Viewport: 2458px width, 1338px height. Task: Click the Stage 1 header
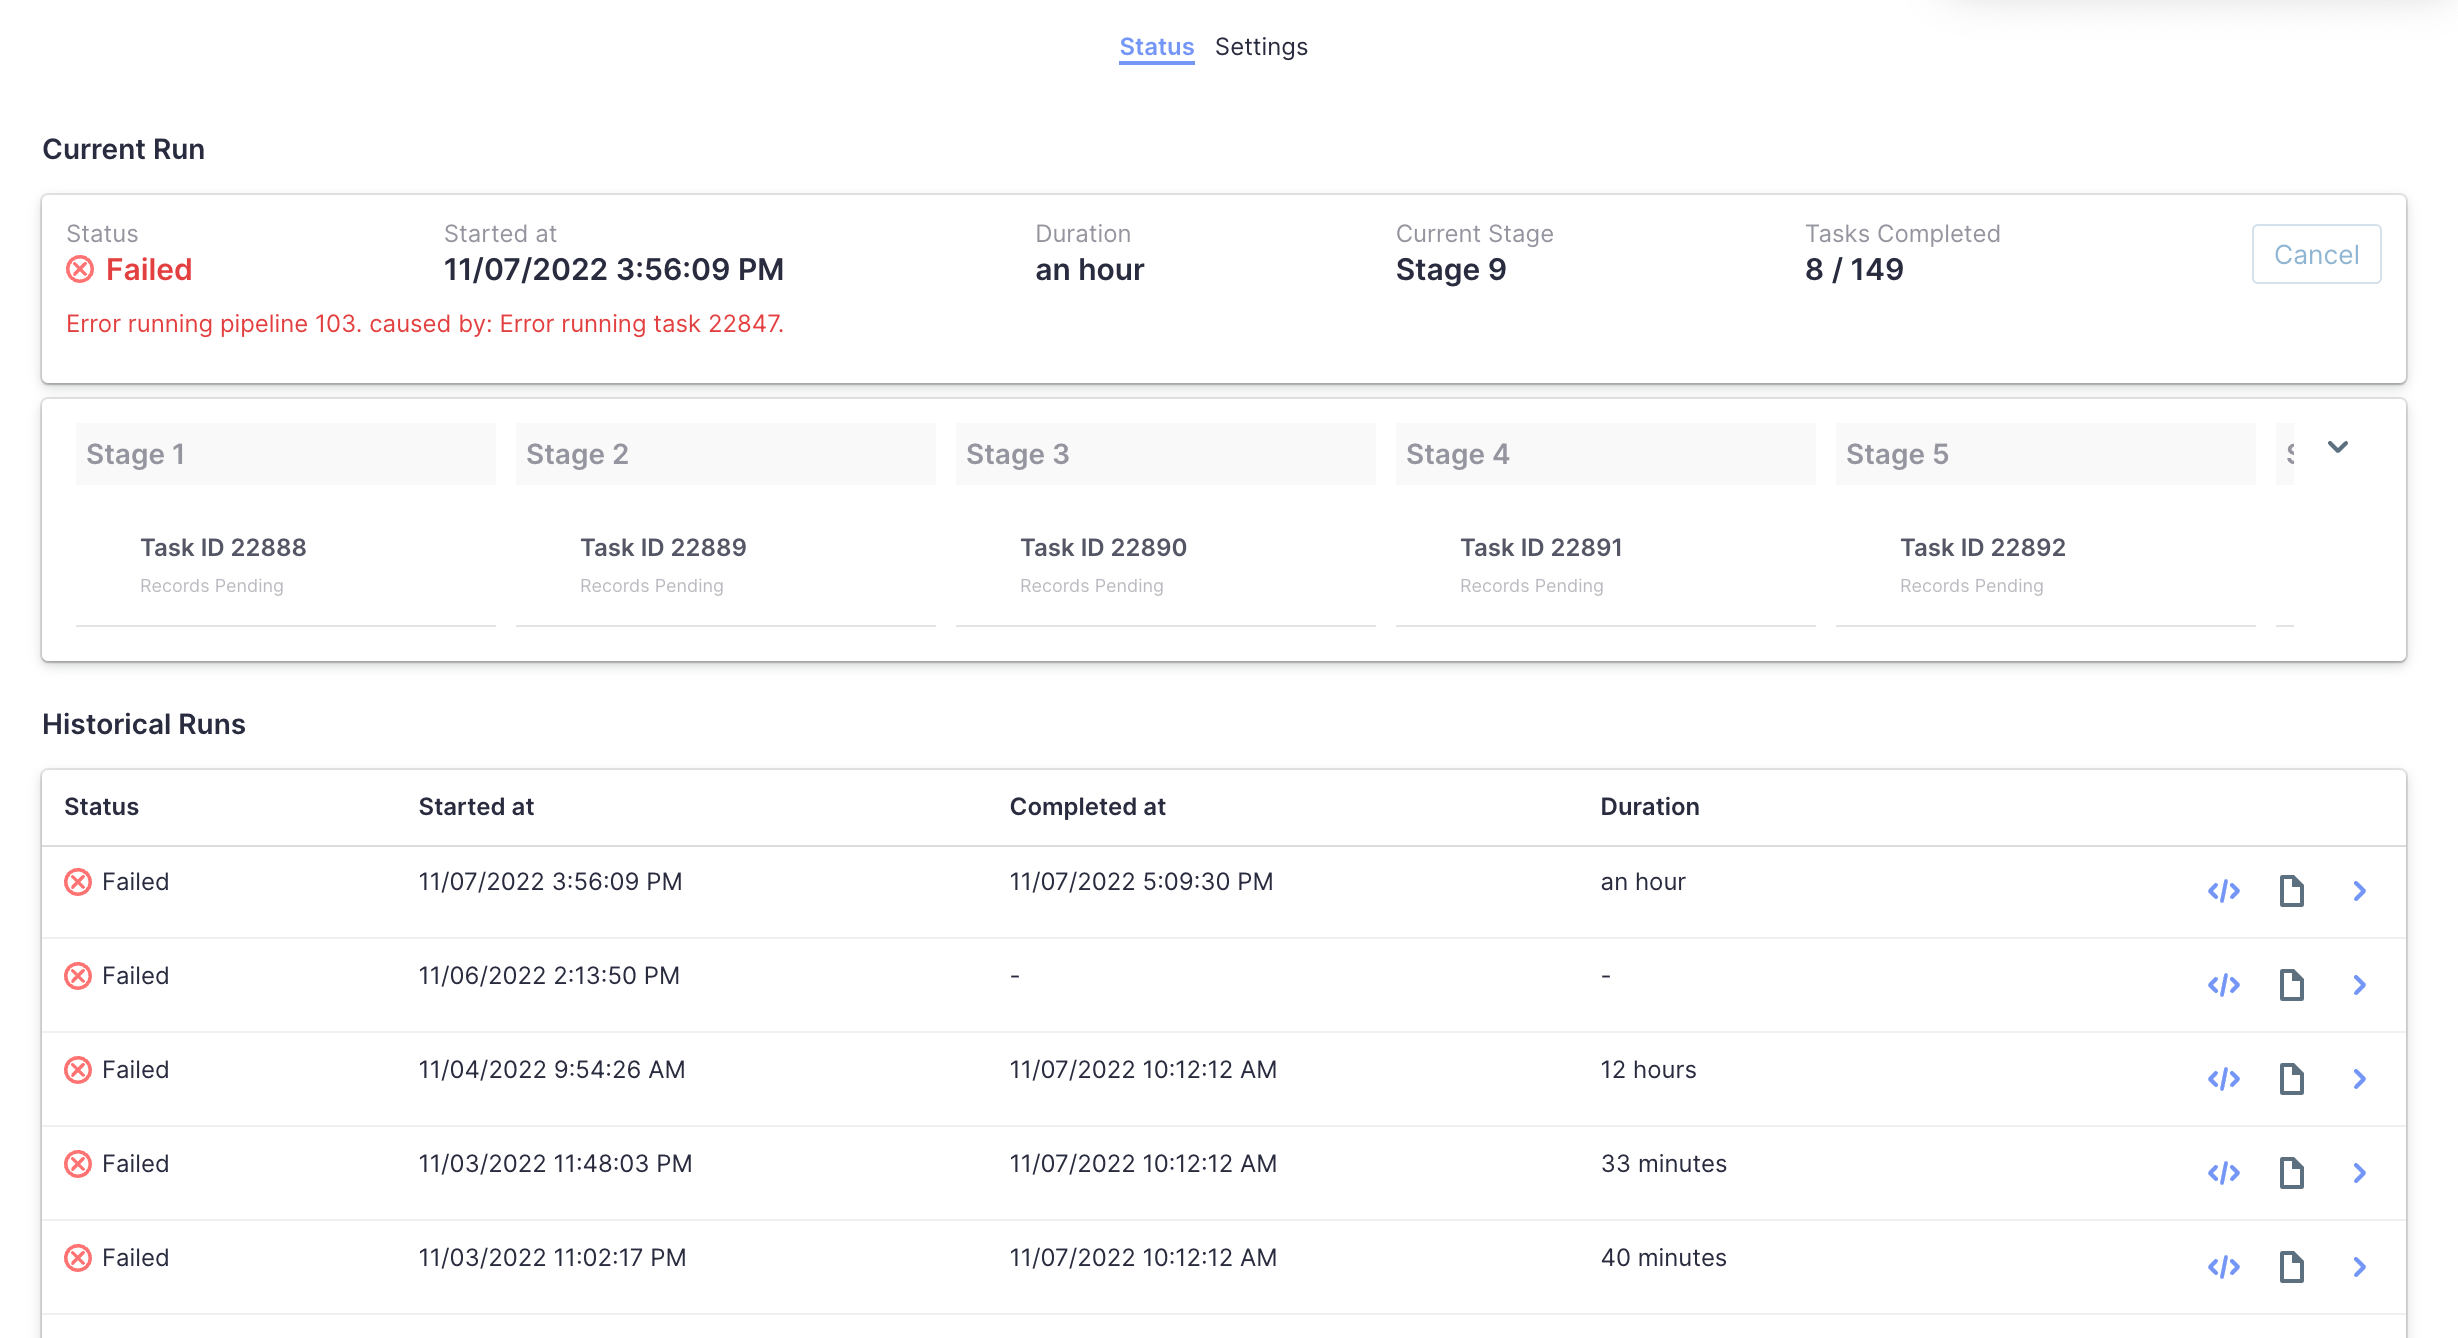coord(285,454)
